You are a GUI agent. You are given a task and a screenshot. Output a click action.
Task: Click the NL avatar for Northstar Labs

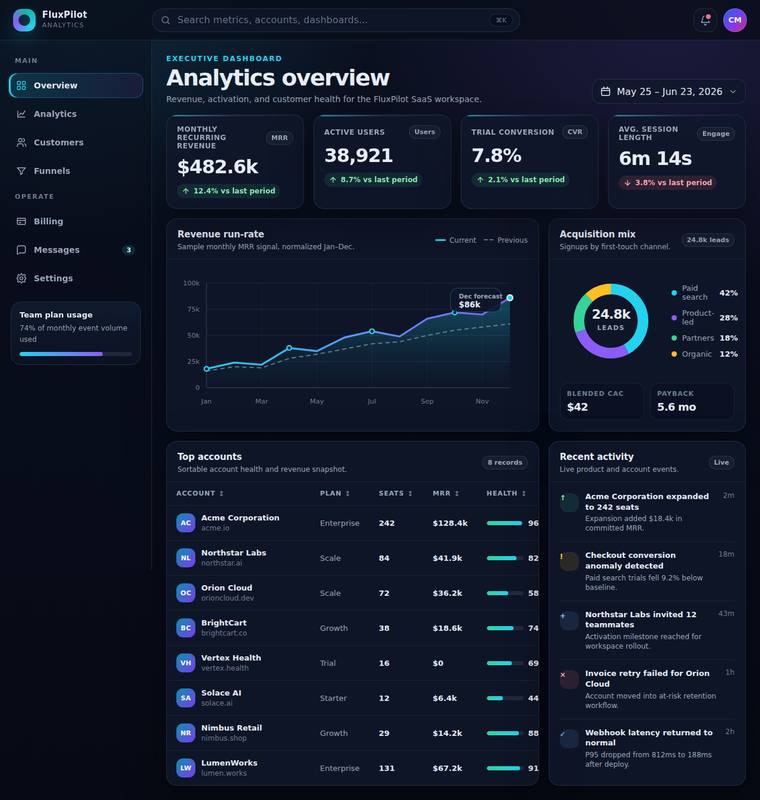coord(186,558)
